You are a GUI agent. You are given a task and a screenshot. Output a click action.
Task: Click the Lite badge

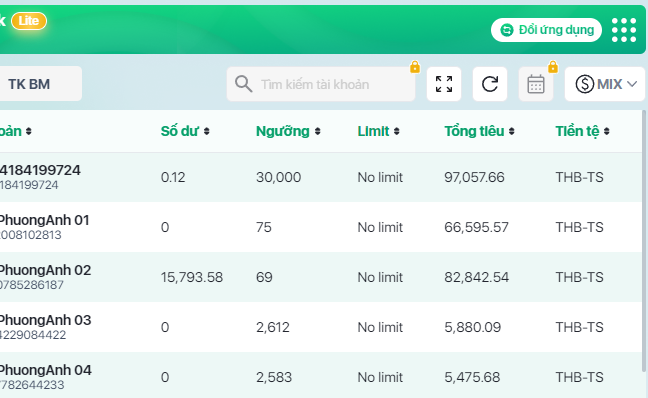pos(29,21)
